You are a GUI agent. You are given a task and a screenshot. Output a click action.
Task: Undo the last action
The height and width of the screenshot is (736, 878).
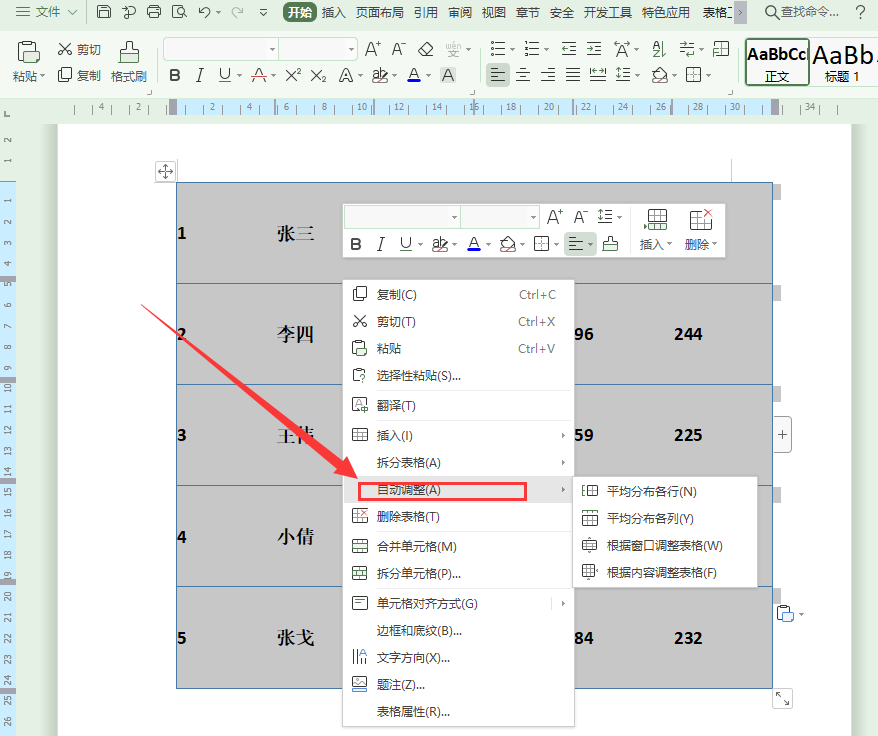pos(204,12)
